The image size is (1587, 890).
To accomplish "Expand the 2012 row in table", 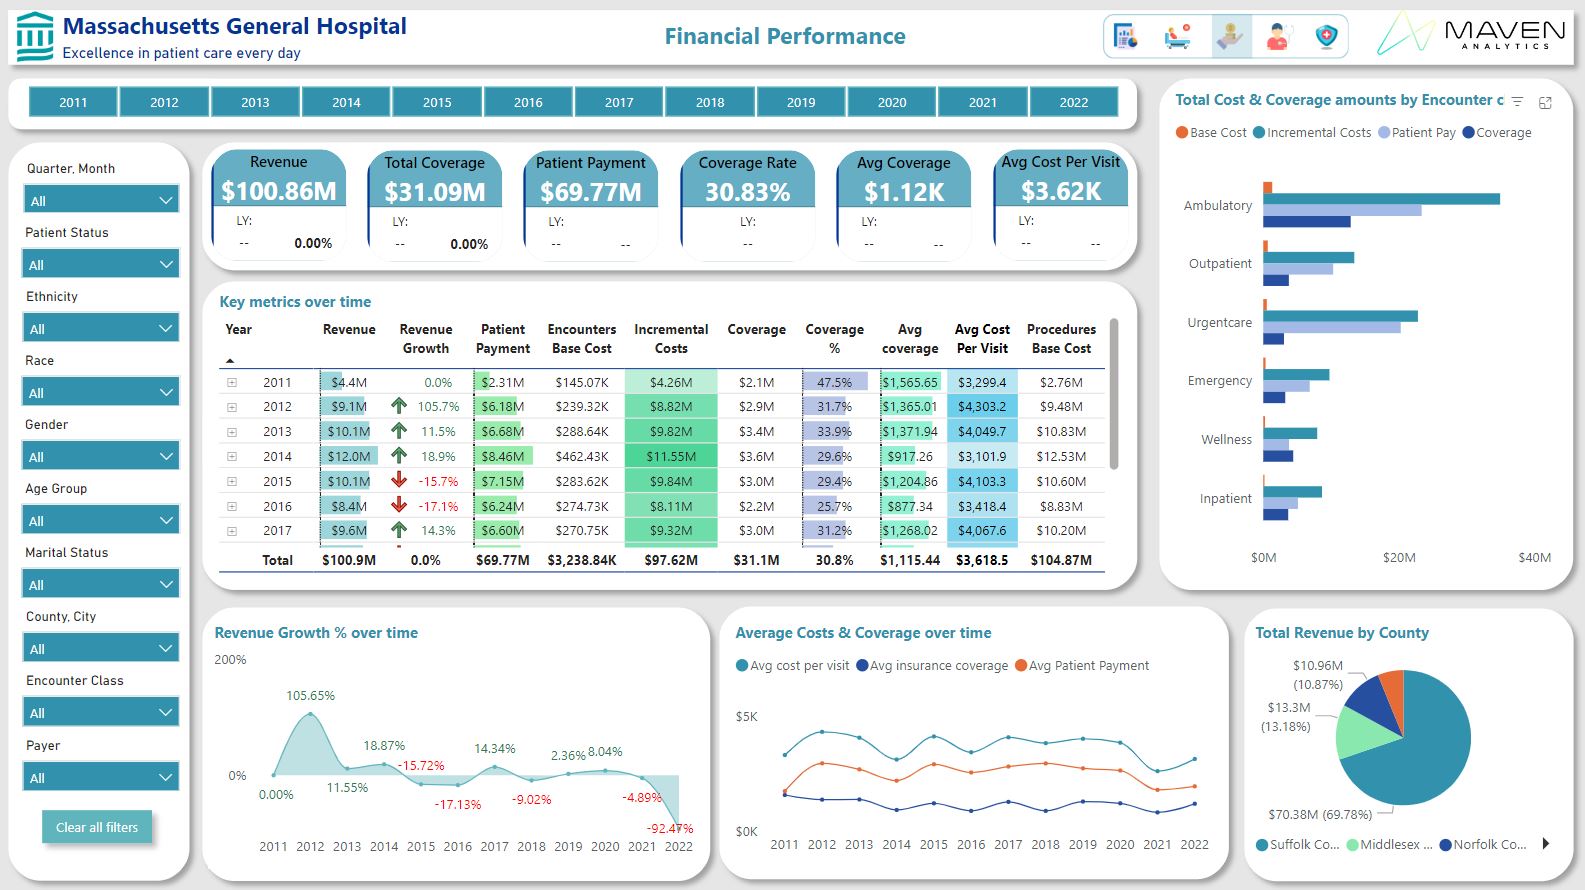I will click(x=232, y=407).
